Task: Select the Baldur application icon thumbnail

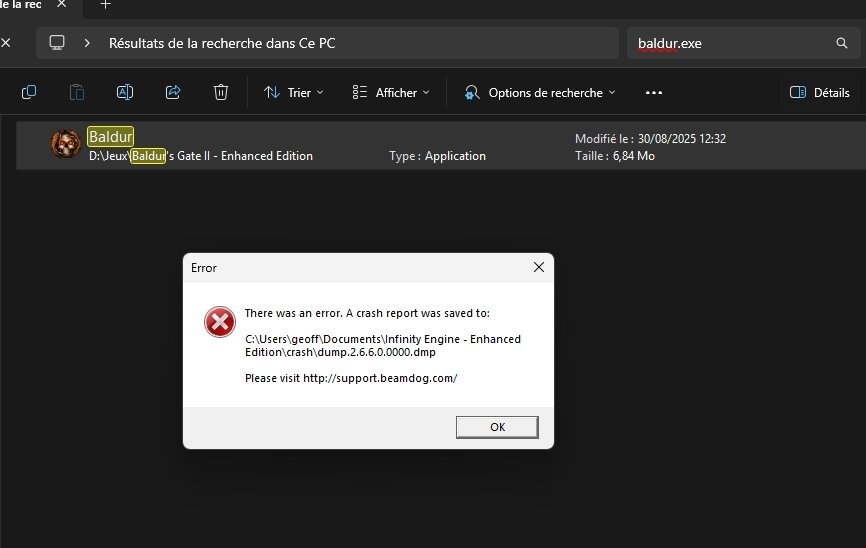Action: [66, 144]
